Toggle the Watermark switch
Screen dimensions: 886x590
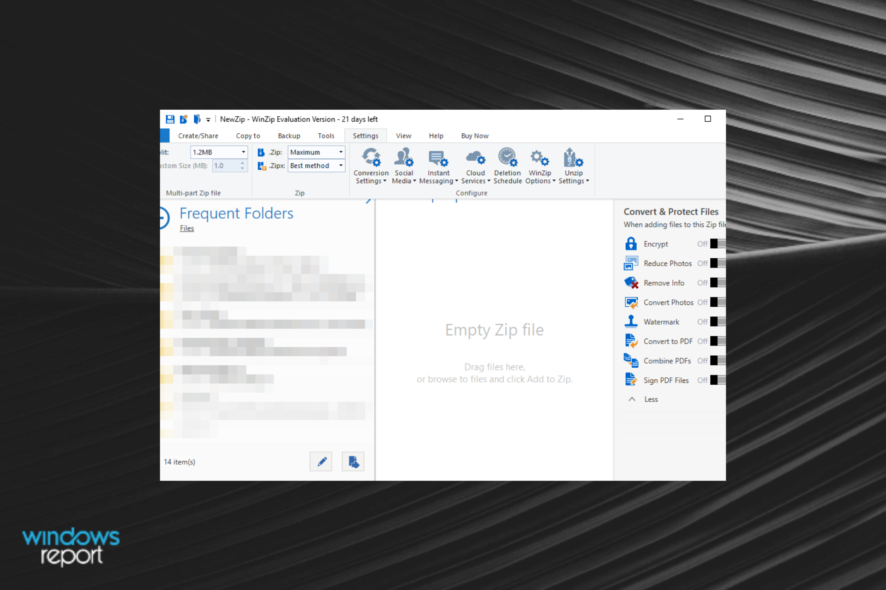(718, 322)
